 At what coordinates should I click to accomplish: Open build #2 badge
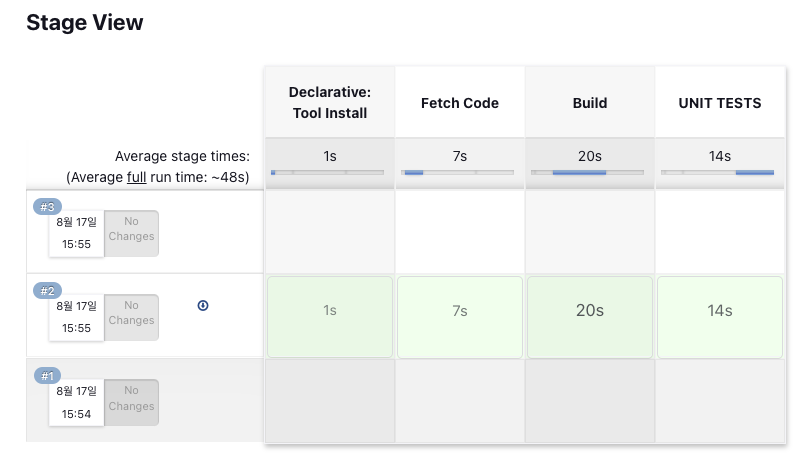click(47, 290)
